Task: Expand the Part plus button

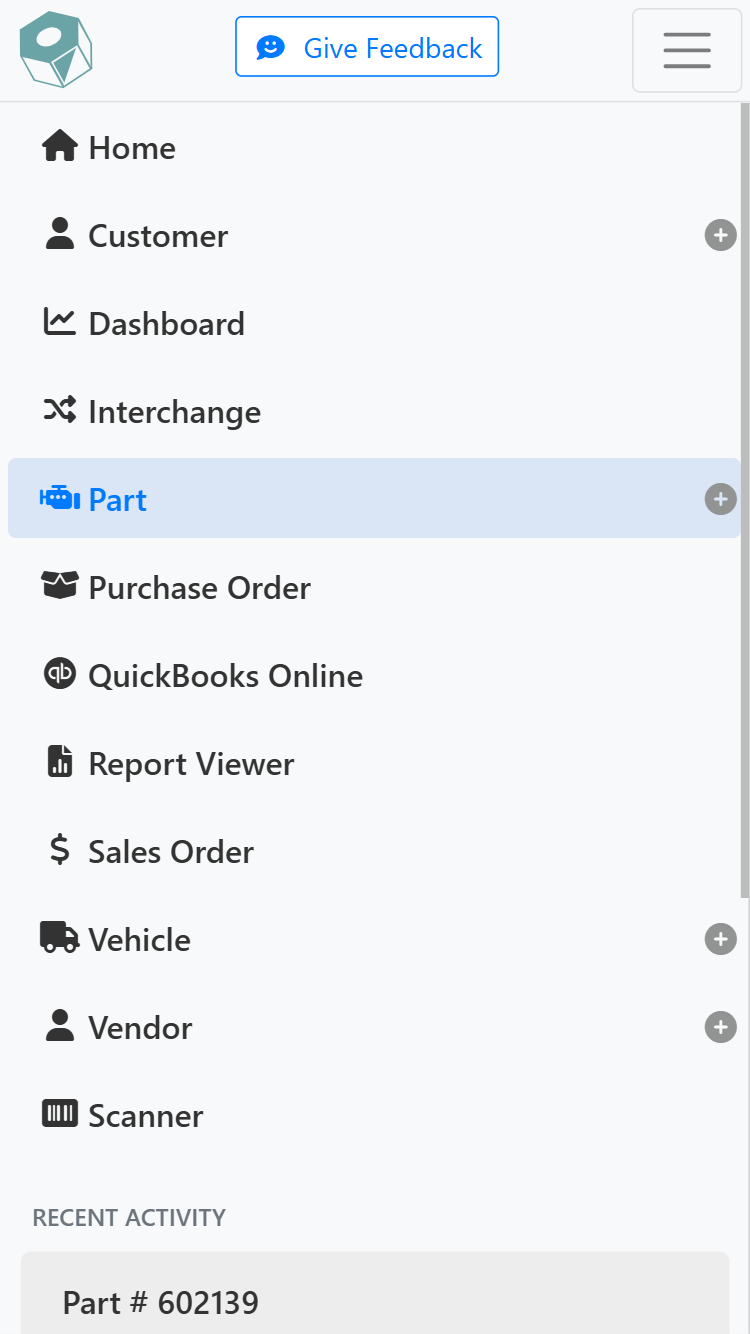Action: pos(720,499)
